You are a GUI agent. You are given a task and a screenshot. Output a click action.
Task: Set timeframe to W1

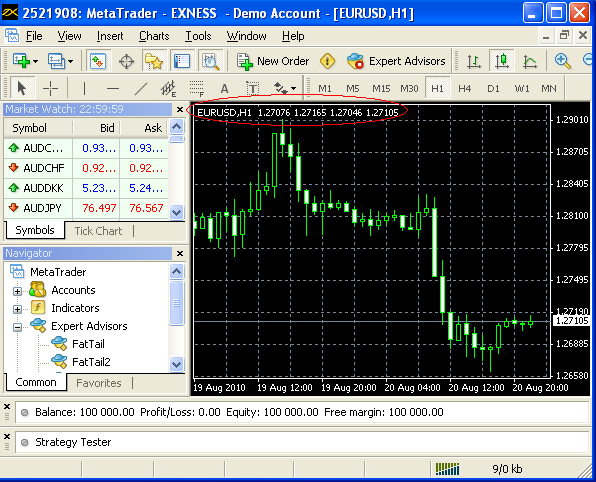click(x=522, y=89)
